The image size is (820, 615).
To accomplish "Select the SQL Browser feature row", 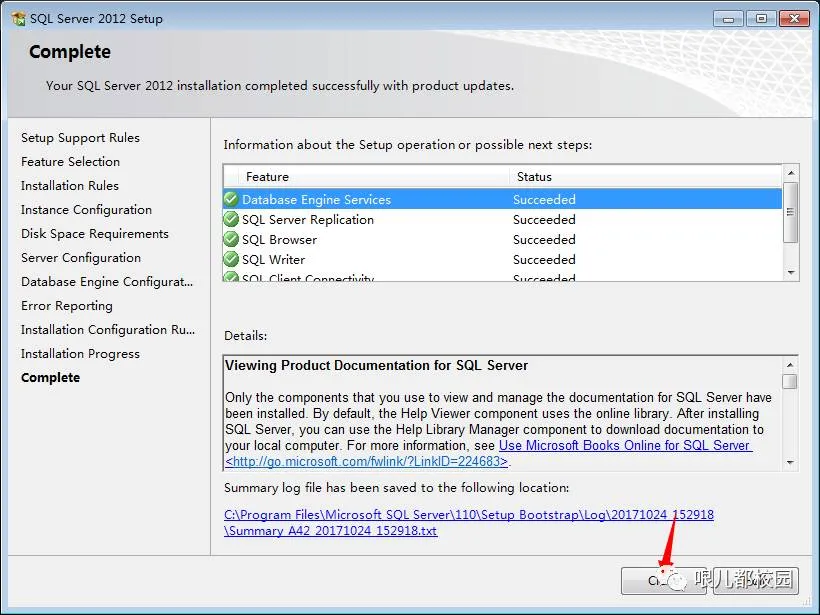I will [503, 240].
